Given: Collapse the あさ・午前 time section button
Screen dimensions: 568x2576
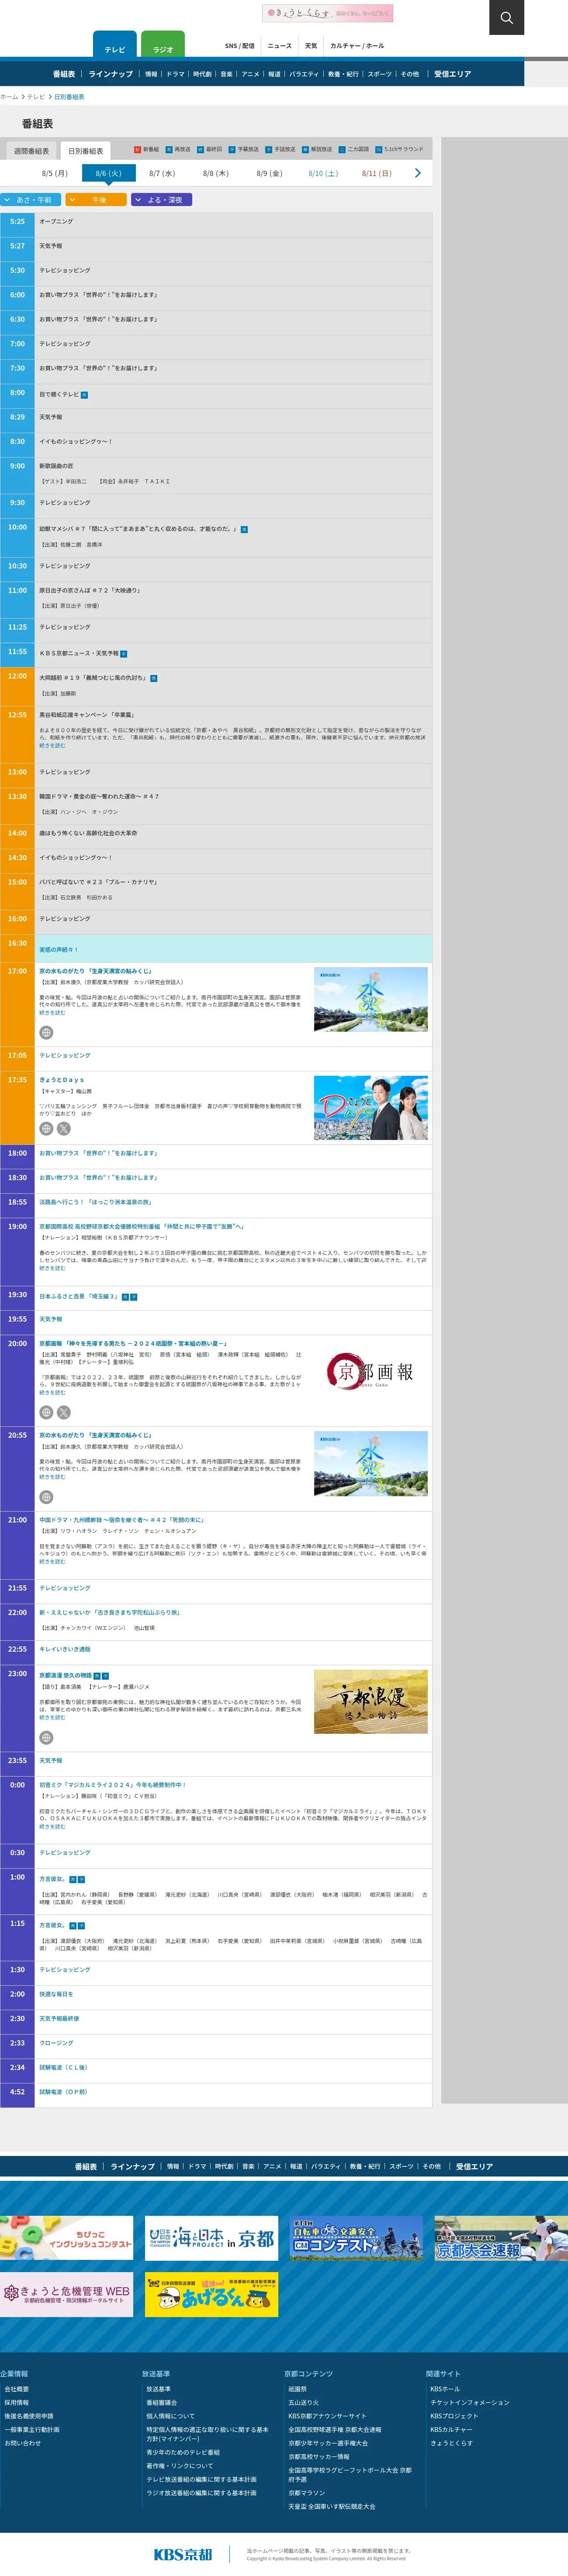Looking at the screenshot, I should point(31,200).
